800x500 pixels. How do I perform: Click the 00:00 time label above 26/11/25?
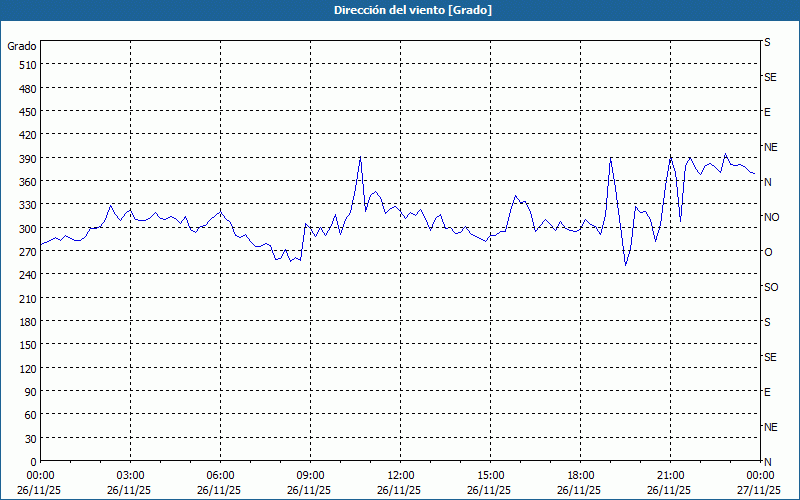coord(39,476)
